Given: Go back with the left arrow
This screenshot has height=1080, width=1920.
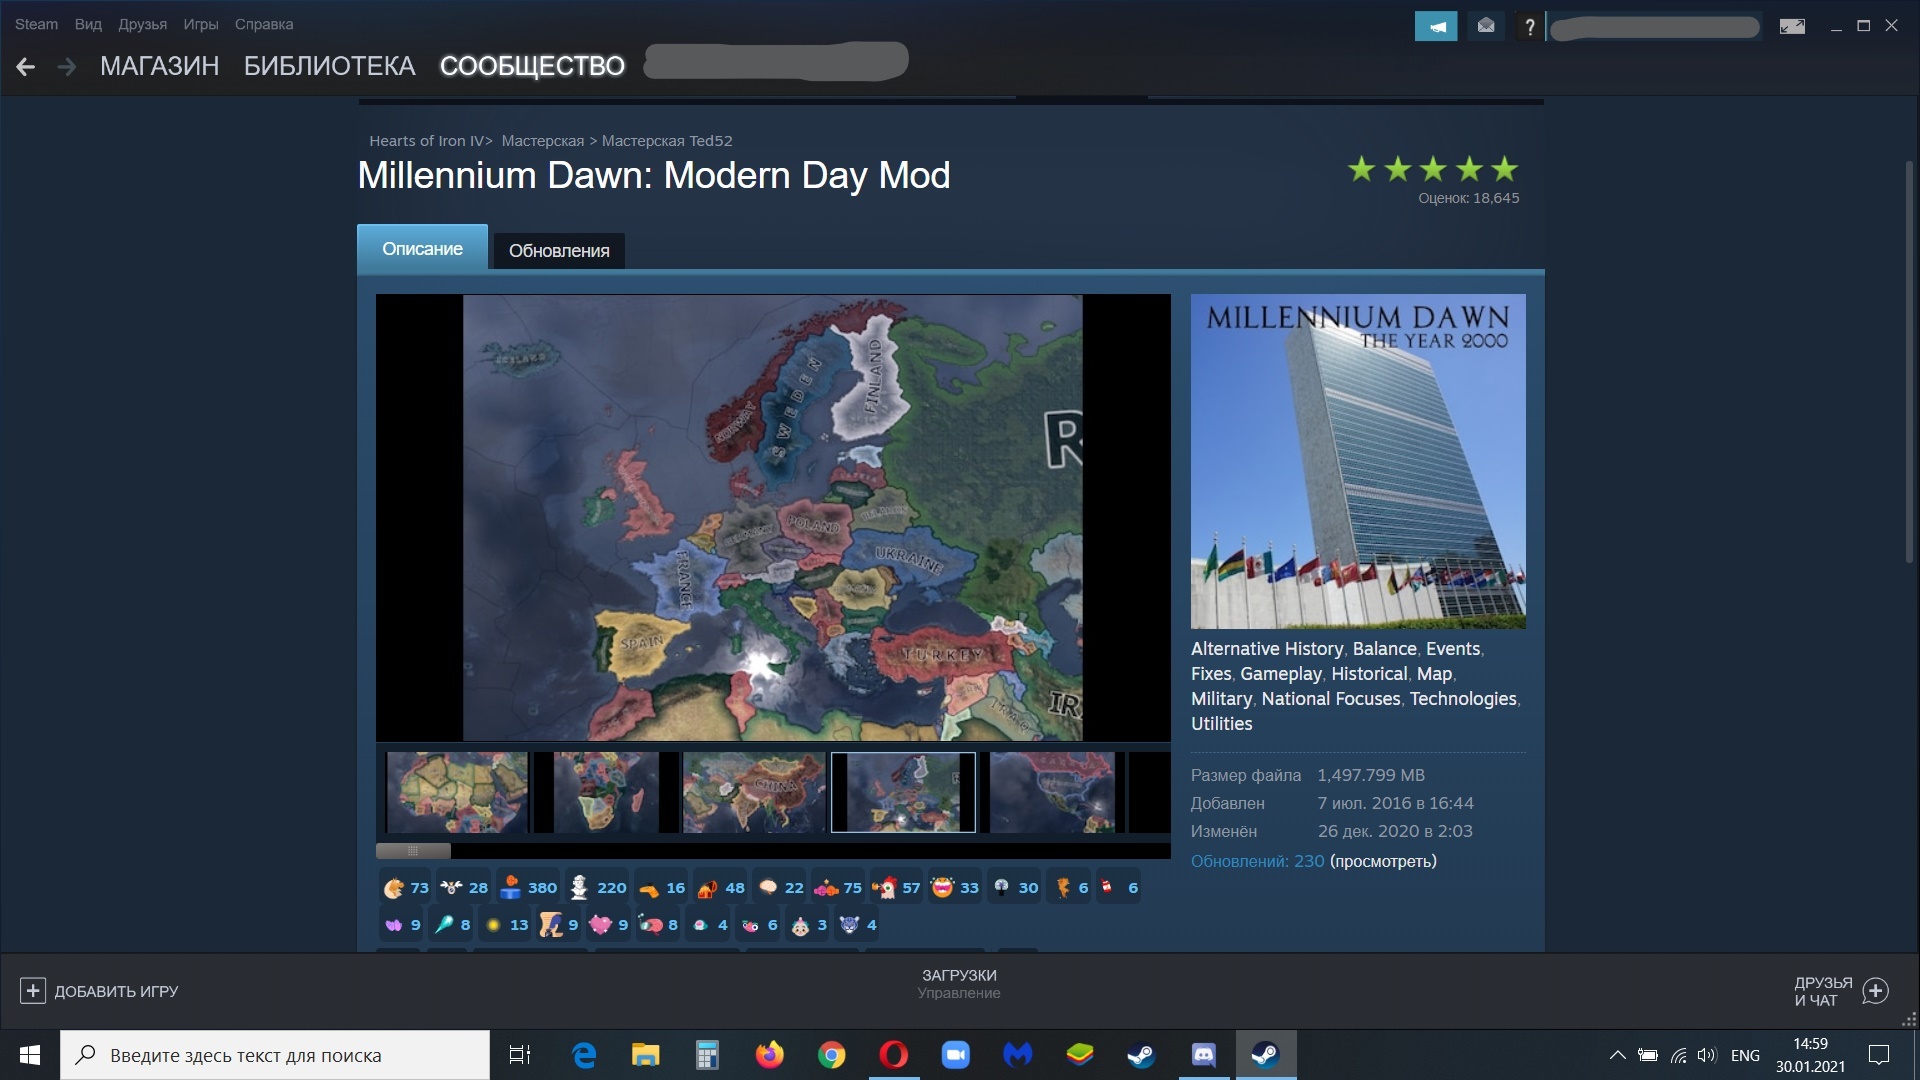Looking at the screenshot, I should [26, 67].
